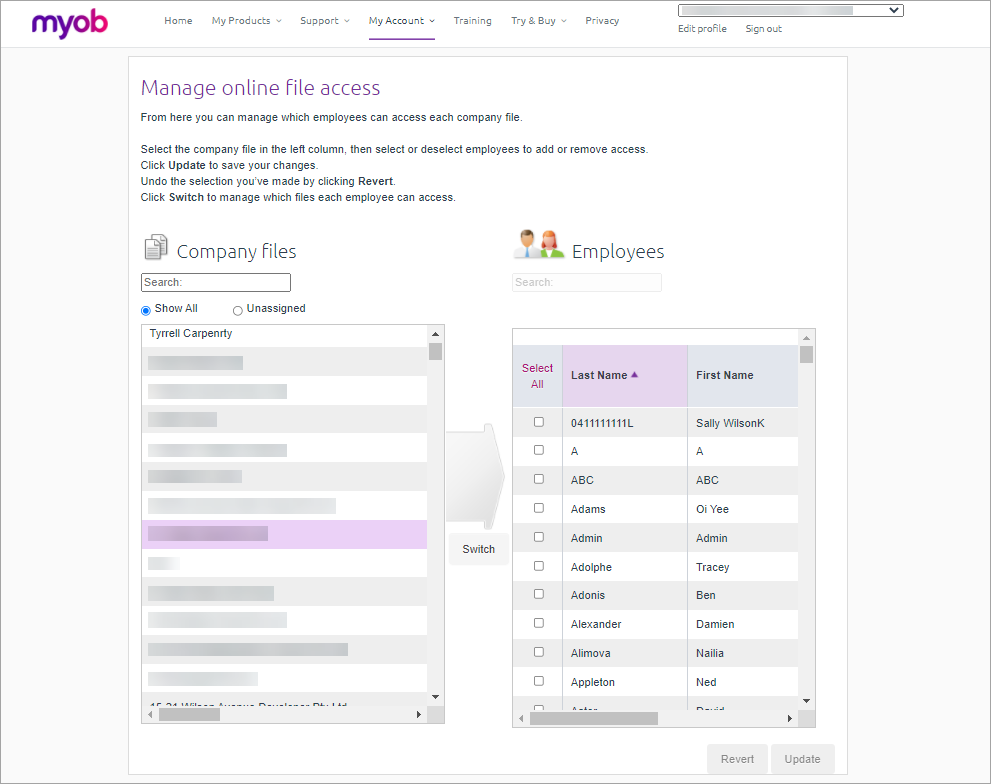
Task: Click the Company files document icon
Action: click(156, 246)
